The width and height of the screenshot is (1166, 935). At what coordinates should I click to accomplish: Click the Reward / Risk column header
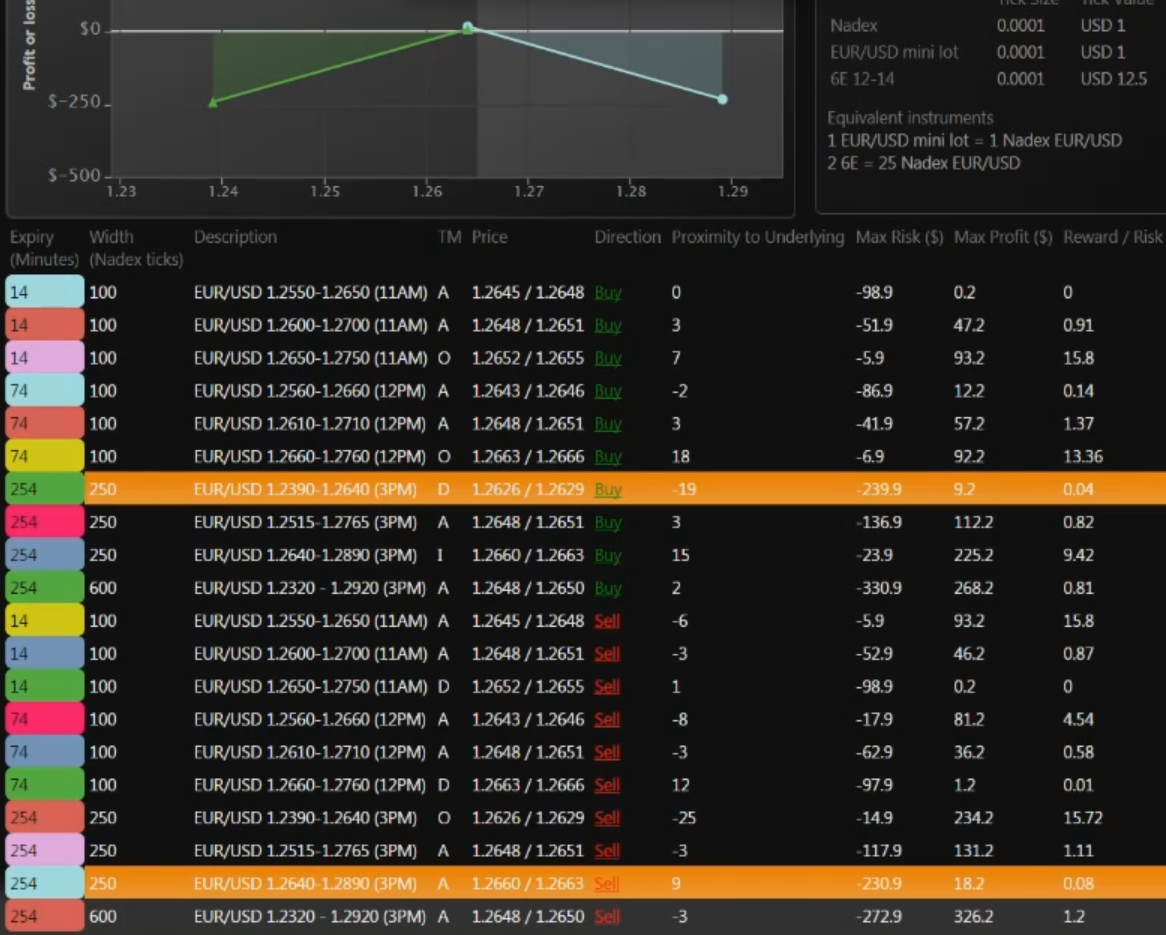click(1112, 237)
